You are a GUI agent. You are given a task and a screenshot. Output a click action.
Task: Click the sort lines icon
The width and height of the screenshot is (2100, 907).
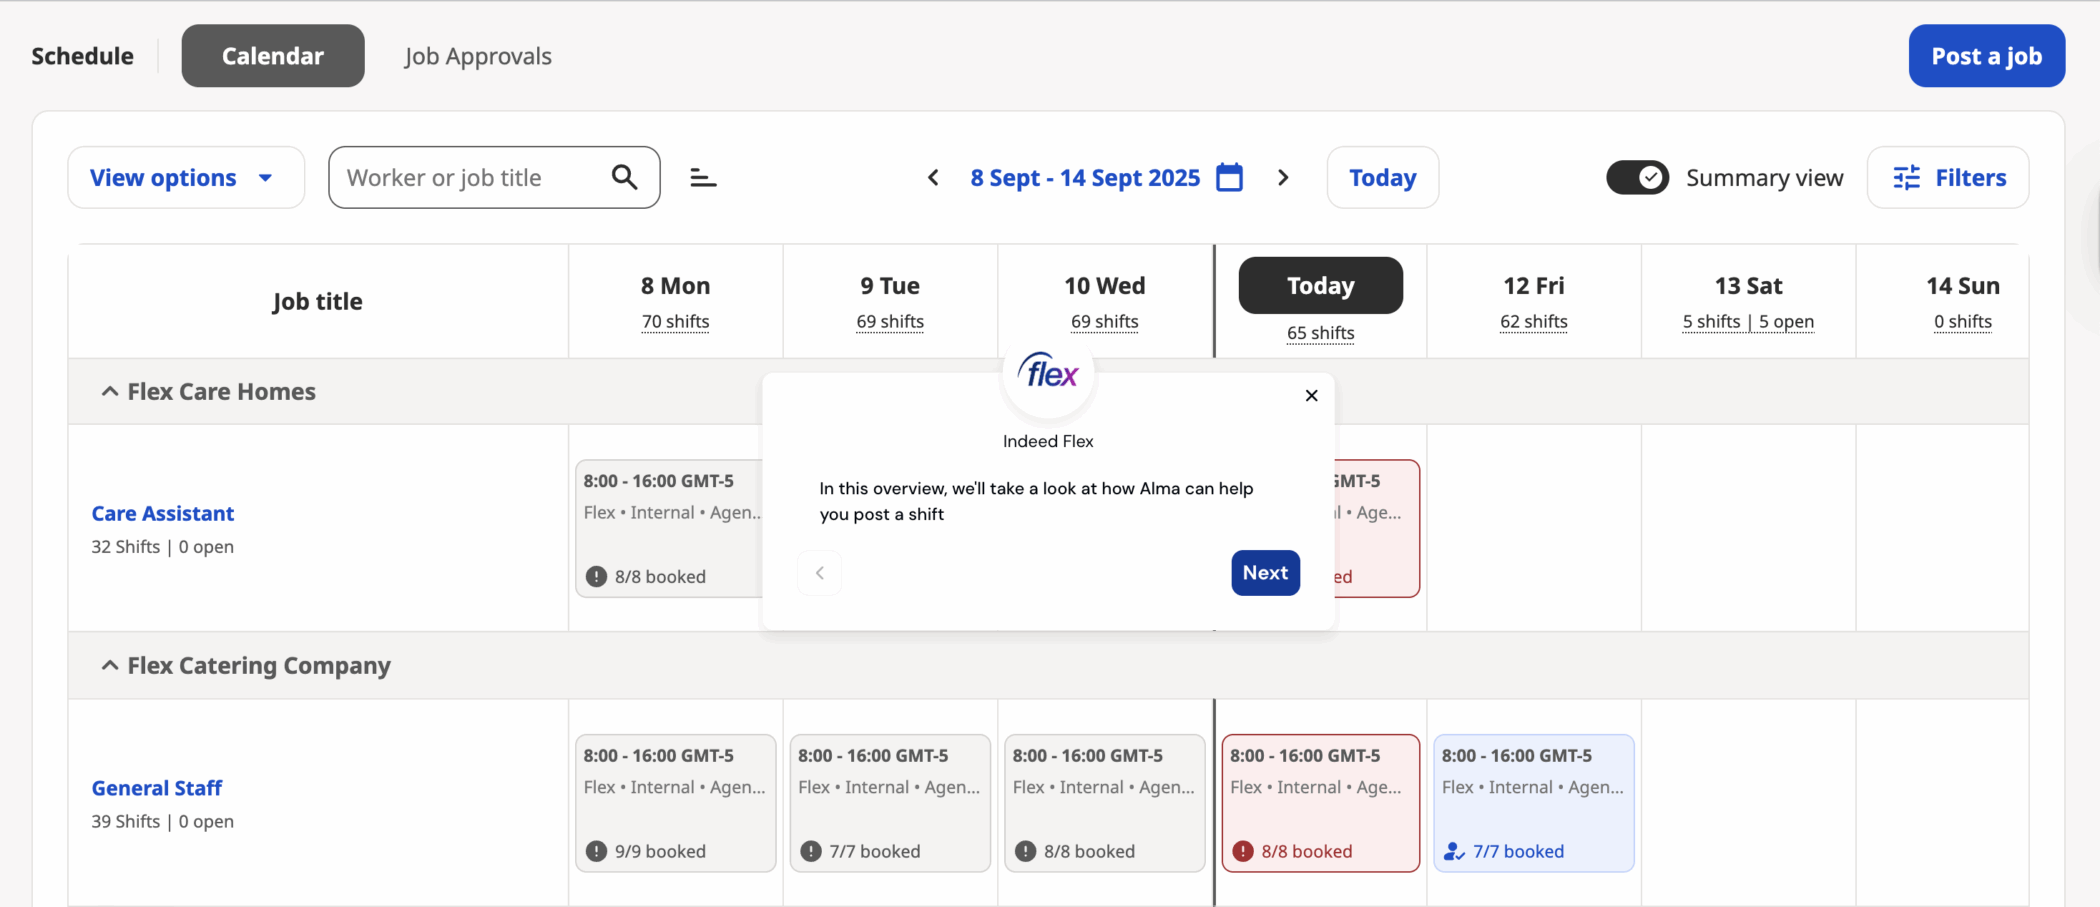coord(703,178)
